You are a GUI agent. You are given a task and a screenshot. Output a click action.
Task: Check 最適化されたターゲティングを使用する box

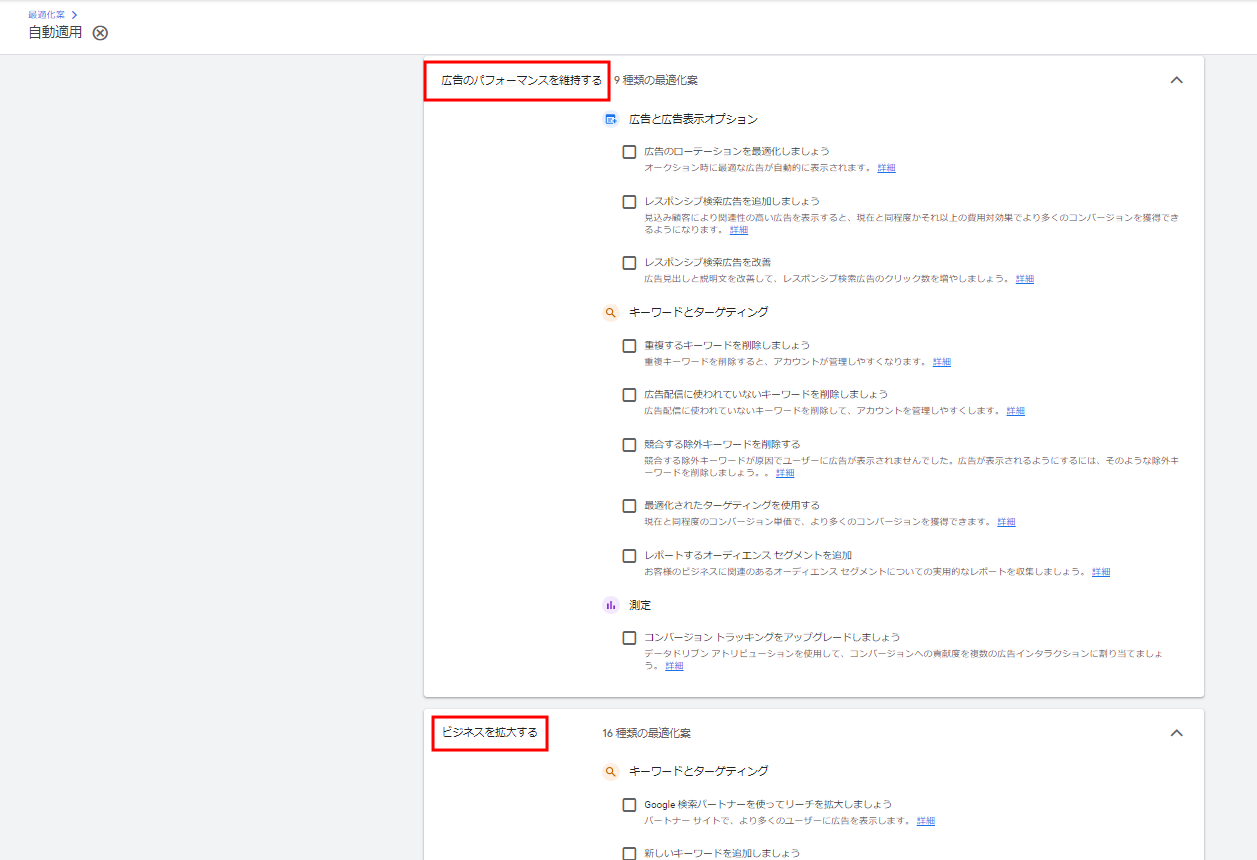629,506
